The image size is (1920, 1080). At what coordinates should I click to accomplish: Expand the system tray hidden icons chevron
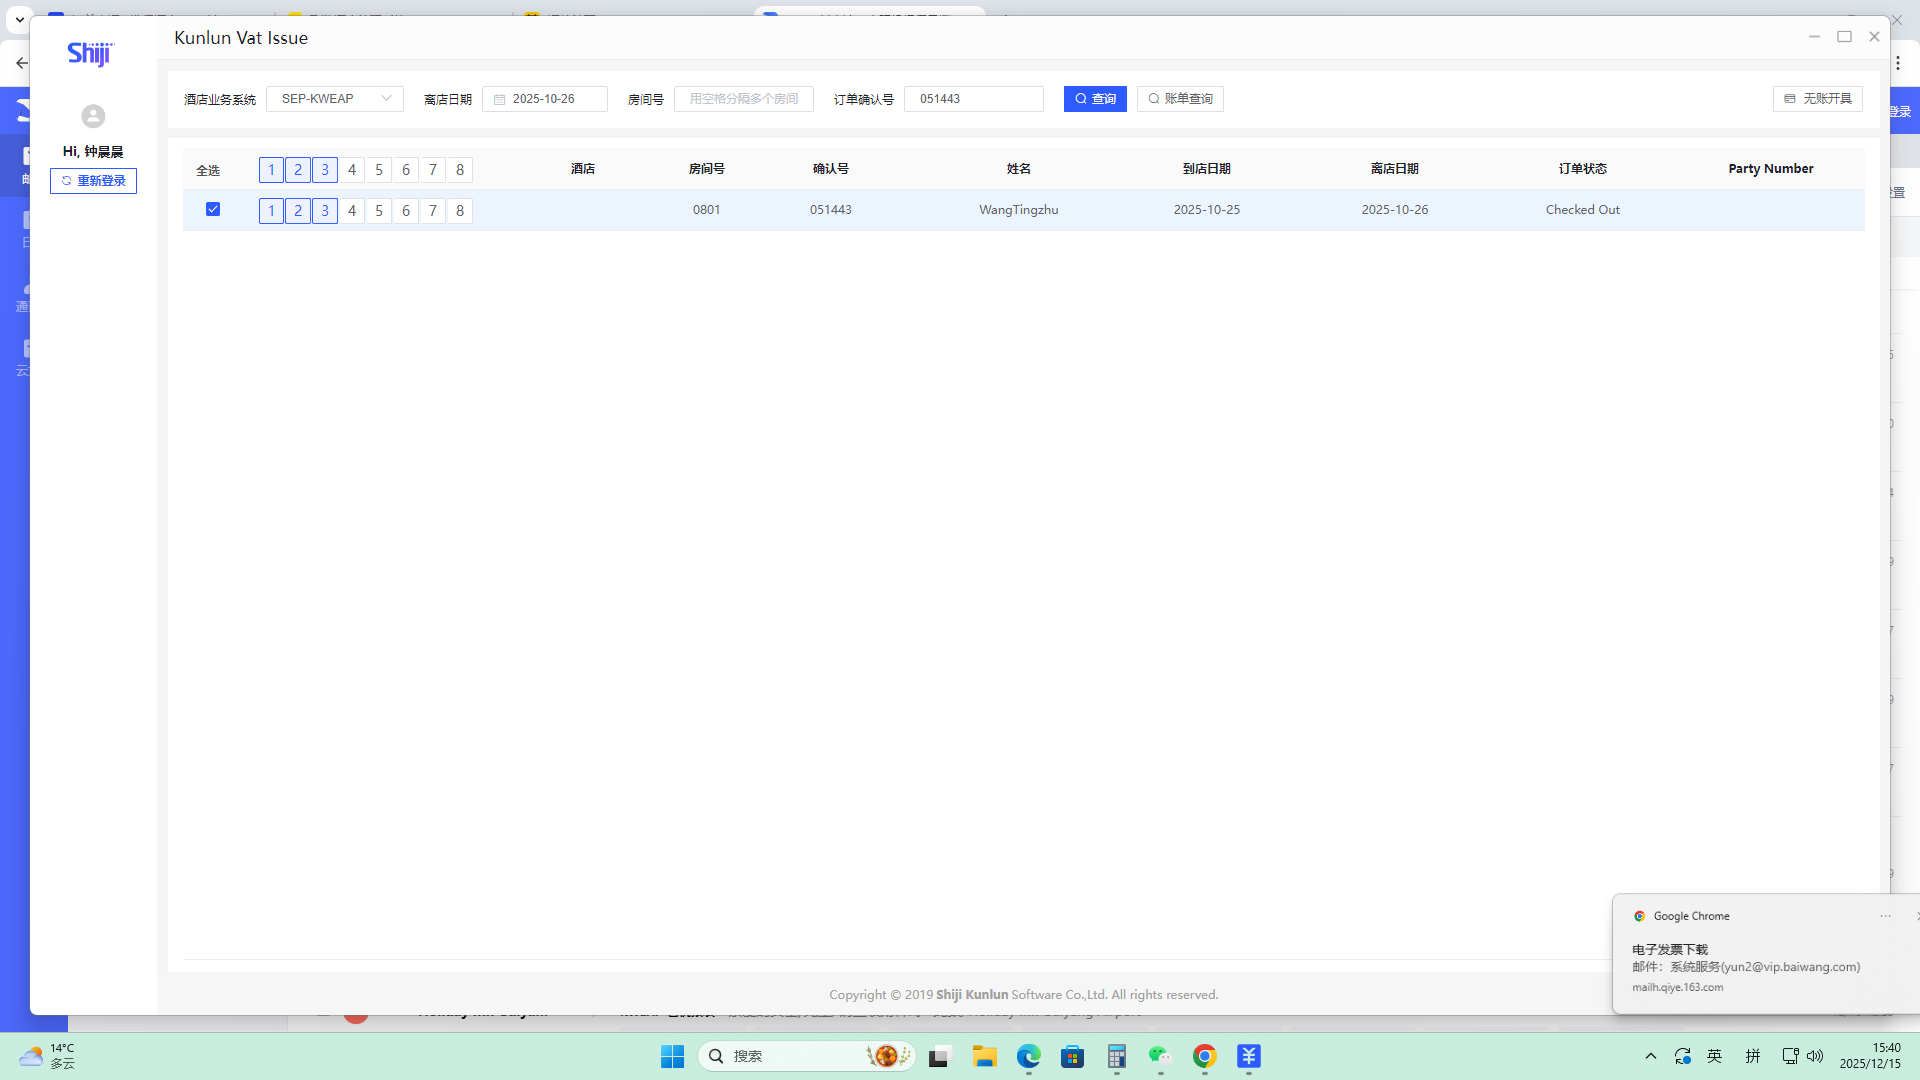point(1650,1056)
